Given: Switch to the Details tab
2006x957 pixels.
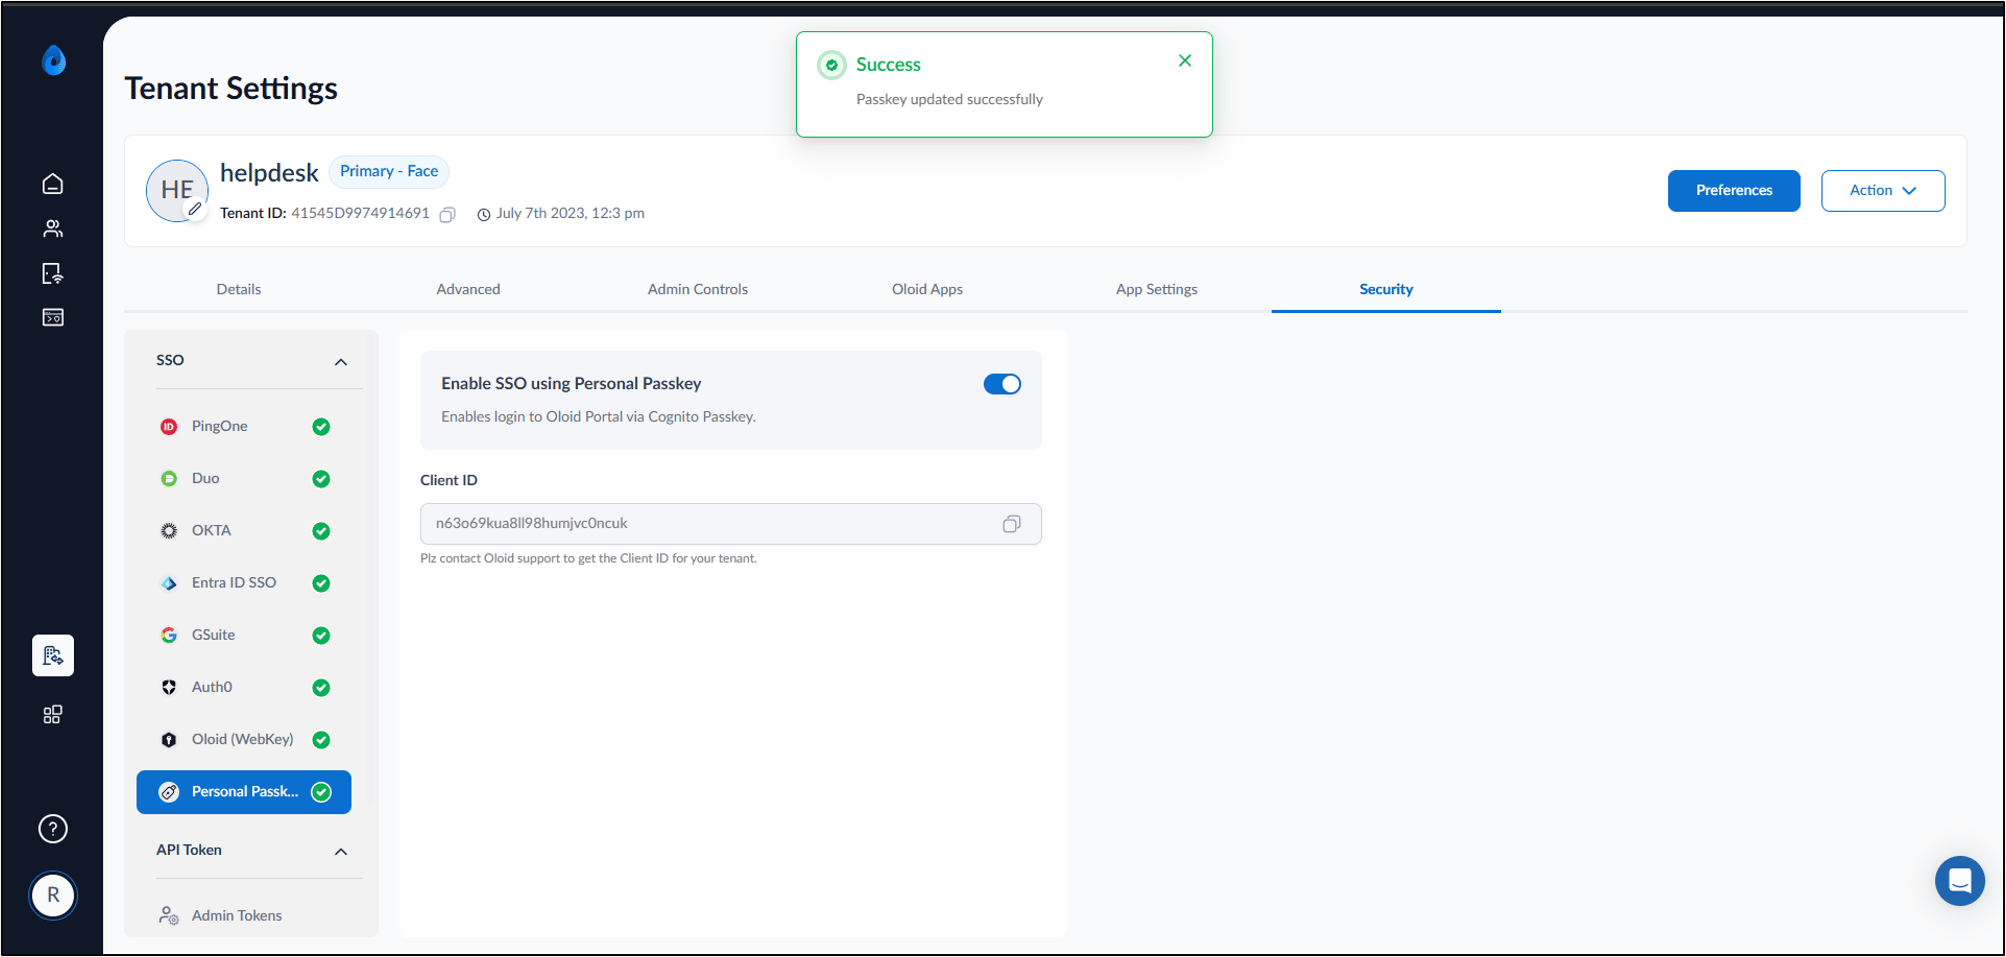Looking at the screenshot, I should pyautogui.click(x=239, y=289).
